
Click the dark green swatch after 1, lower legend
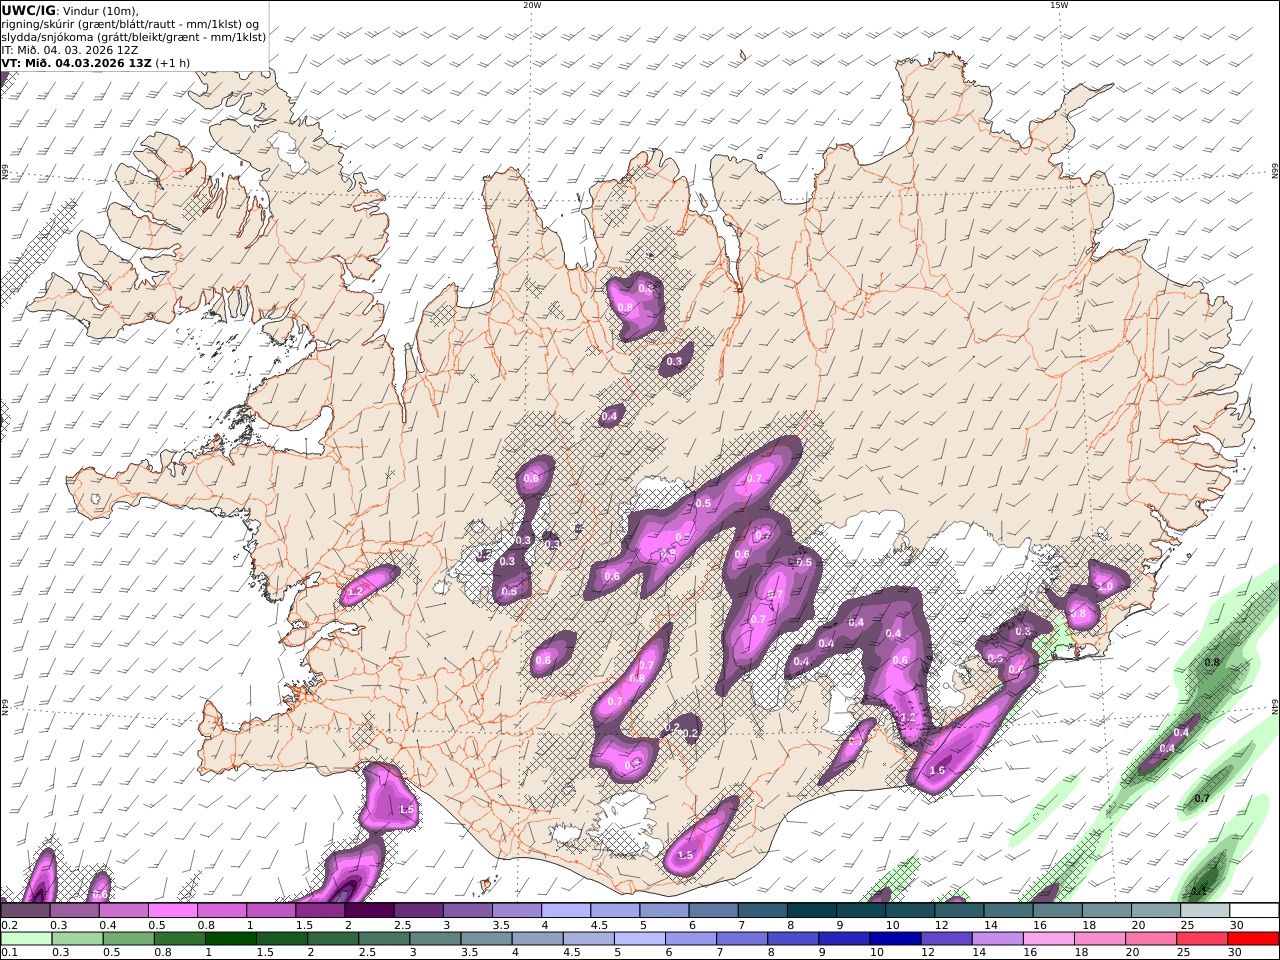(x=230, y=939)
